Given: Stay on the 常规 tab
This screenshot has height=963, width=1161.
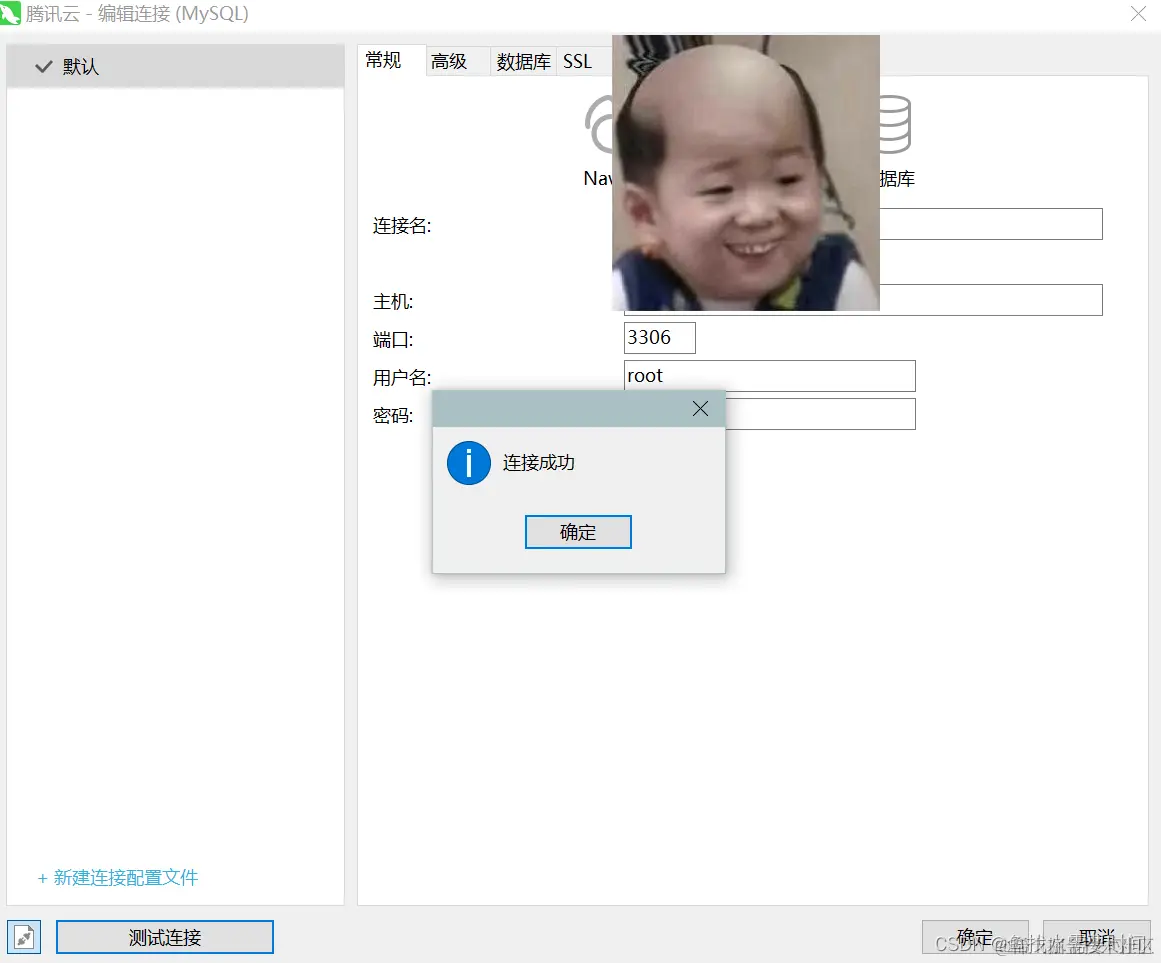Looking at the screenshot, I should (388, 60).
